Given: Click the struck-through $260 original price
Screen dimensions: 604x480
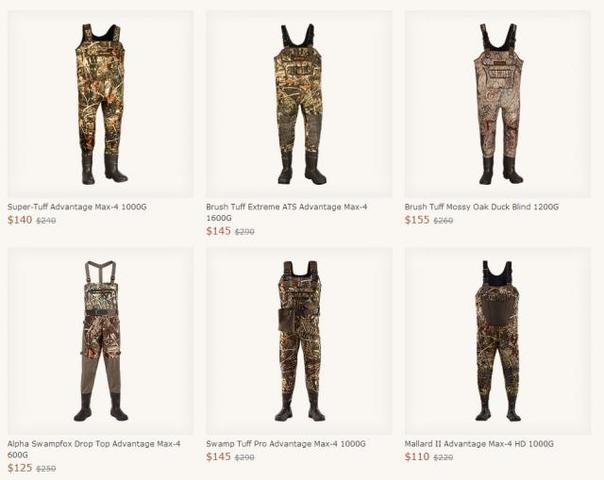Looking at the screenshot, I should click(443, 221).
